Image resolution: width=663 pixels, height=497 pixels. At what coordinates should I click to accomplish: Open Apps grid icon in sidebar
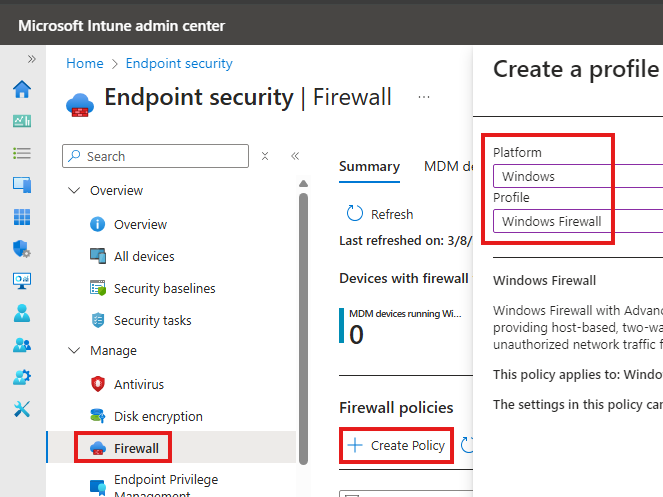22,217
